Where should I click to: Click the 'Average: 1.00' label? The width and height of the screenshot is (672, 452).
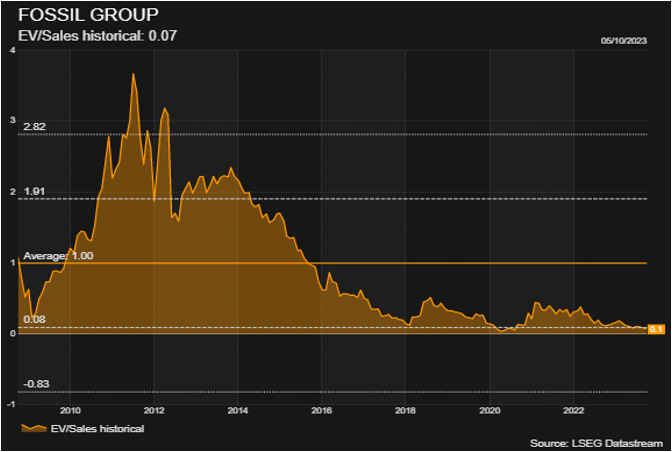coord(58,256)
